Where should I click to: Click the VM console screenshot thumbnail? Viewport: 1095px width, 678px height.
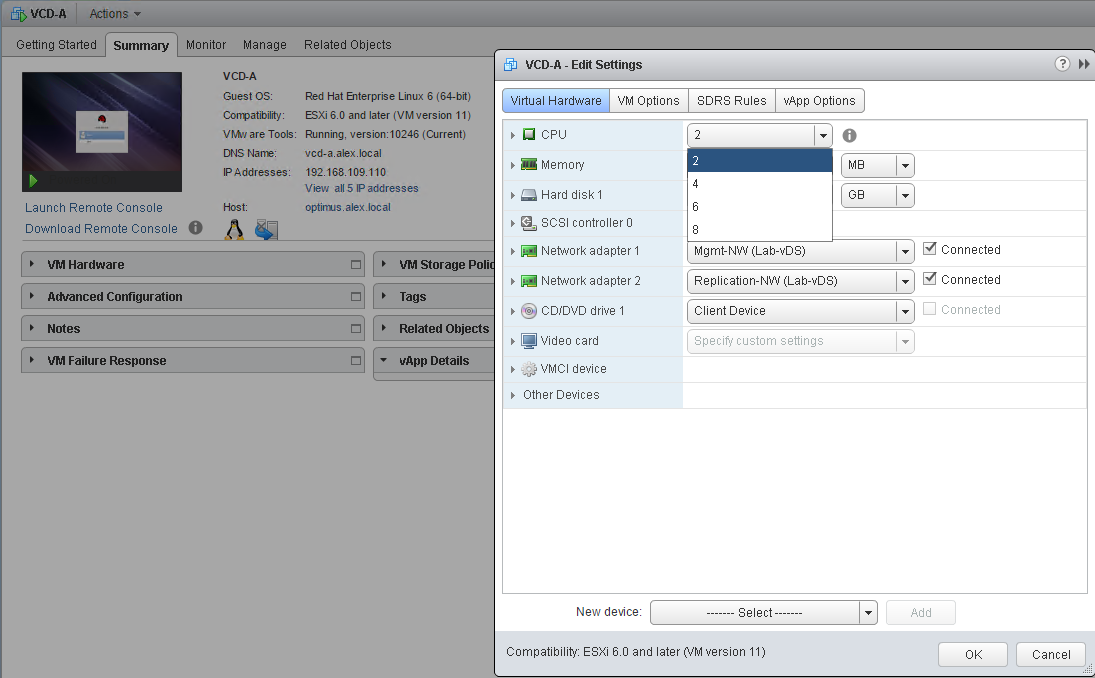(102, 125)
